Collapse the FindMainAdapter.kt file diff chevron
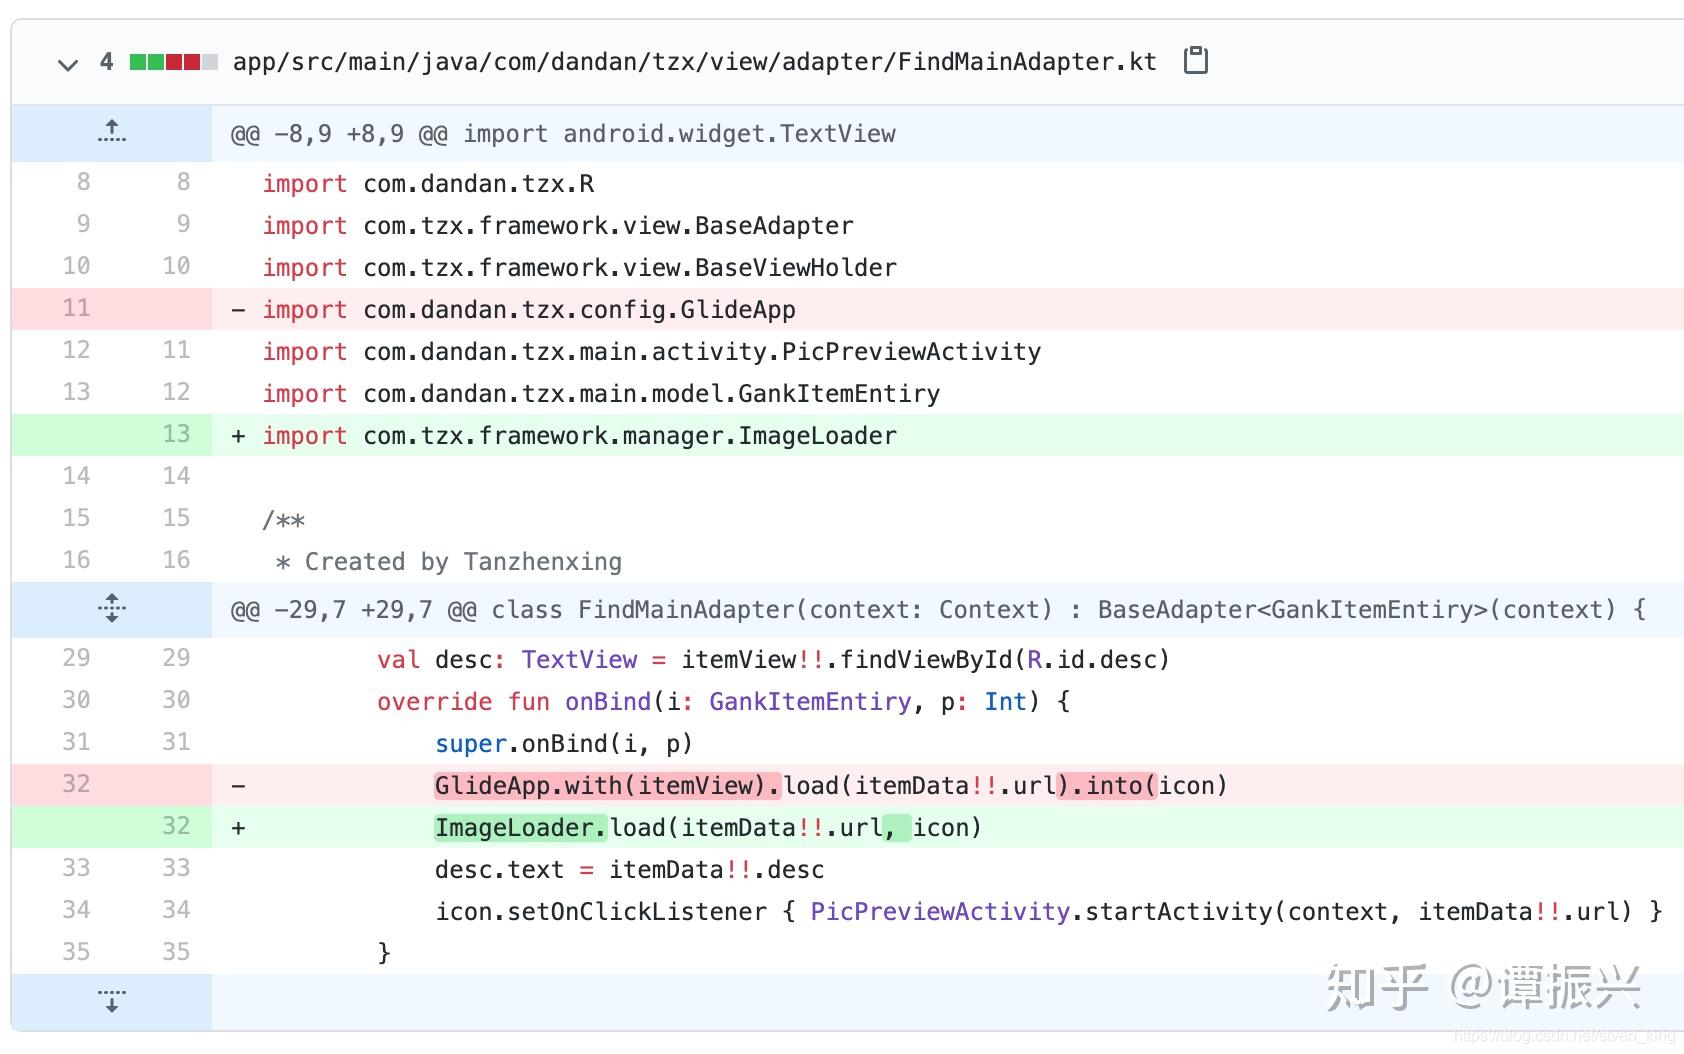This screenshot has width=1684, height=1054. click(68, 65)
